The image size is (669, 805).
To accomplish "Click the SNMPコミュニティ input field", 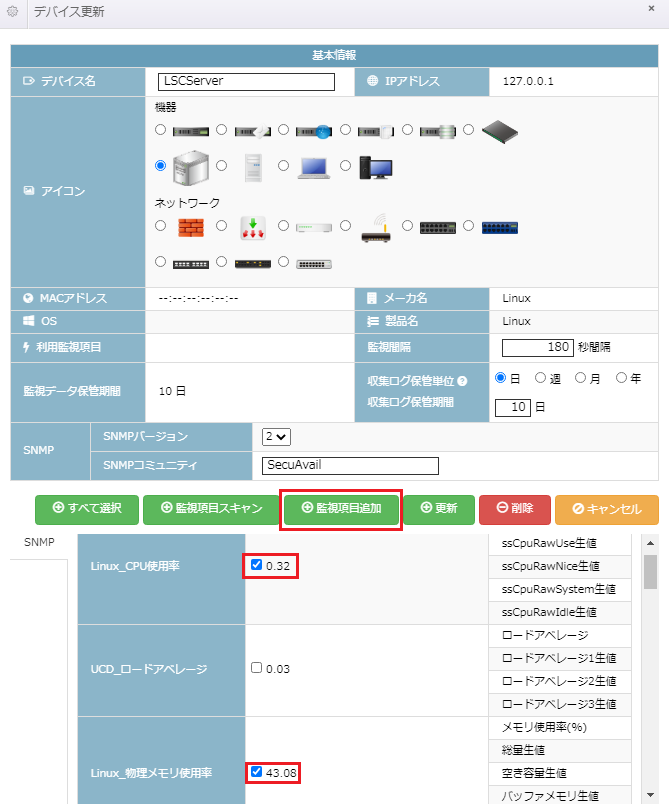I will pyautogui.click(x=350, y=466).
